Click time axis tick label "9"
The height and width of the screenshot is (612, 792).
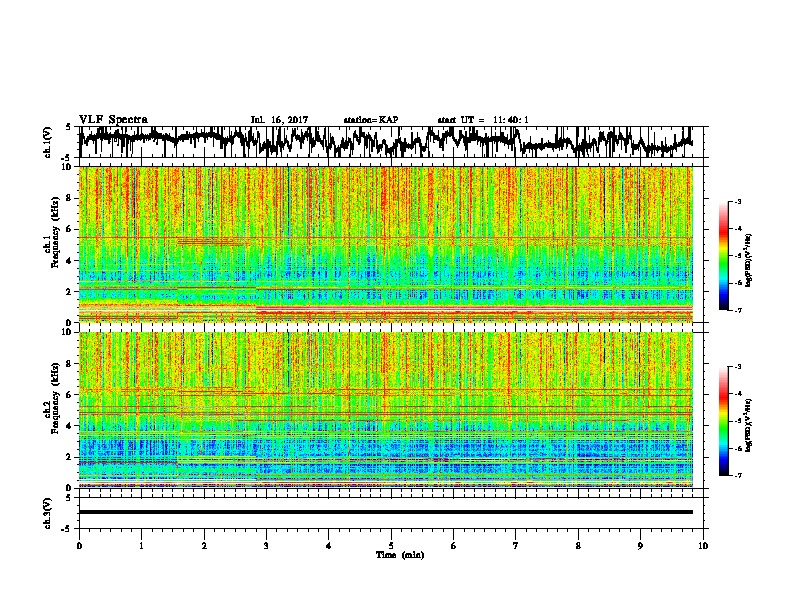click(x=640, y=546)
